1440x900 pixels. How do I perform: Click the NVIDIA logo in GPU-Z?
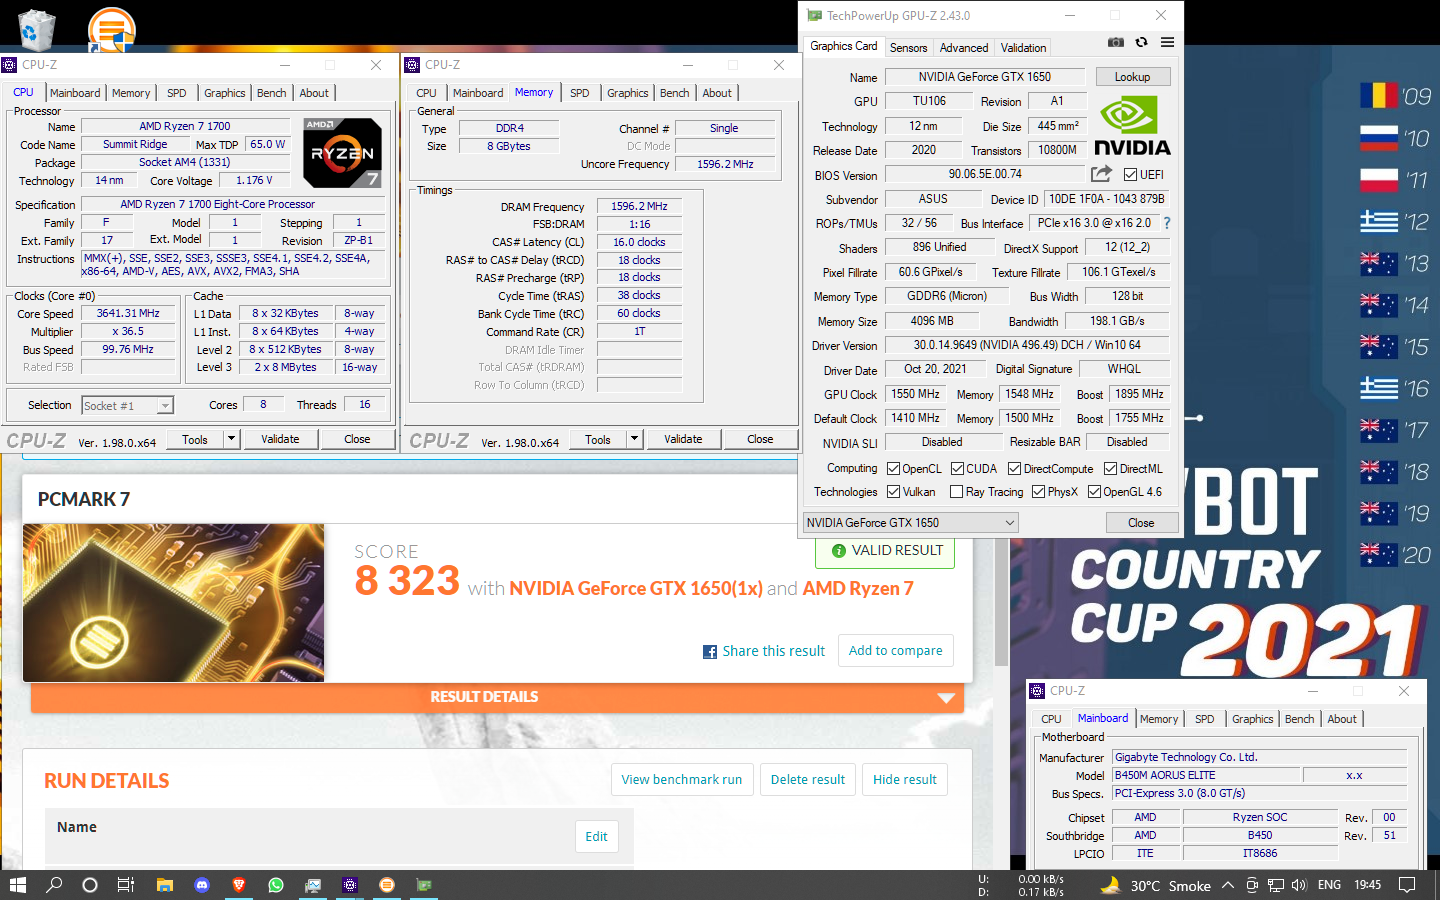click(x=1132, y=126)
